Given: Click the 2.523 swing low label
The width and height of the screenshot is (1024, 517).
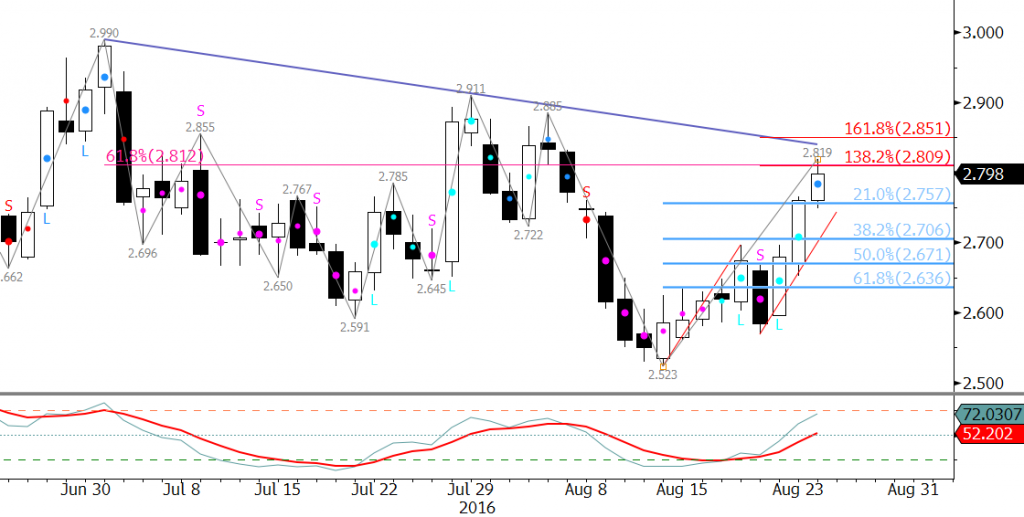Looking at the screenshot, I should pyautogui.click(x=663, y=375).
